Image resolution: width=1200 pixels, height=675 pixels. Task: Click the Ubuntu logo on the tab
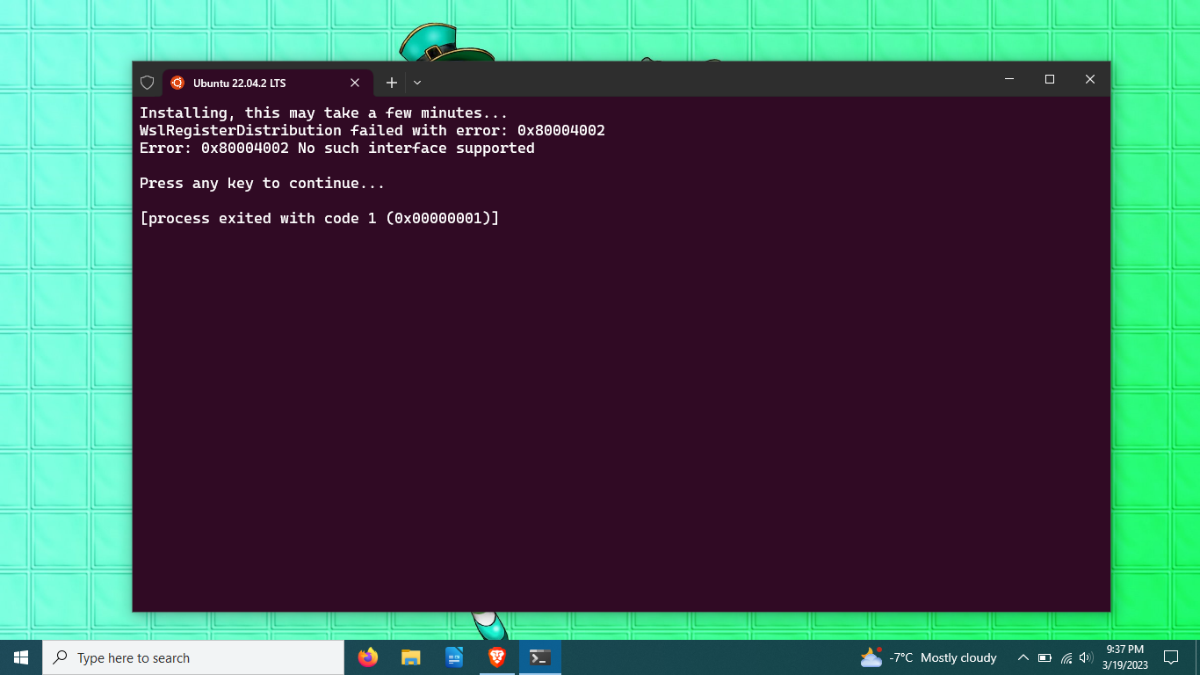coord(177,83)
